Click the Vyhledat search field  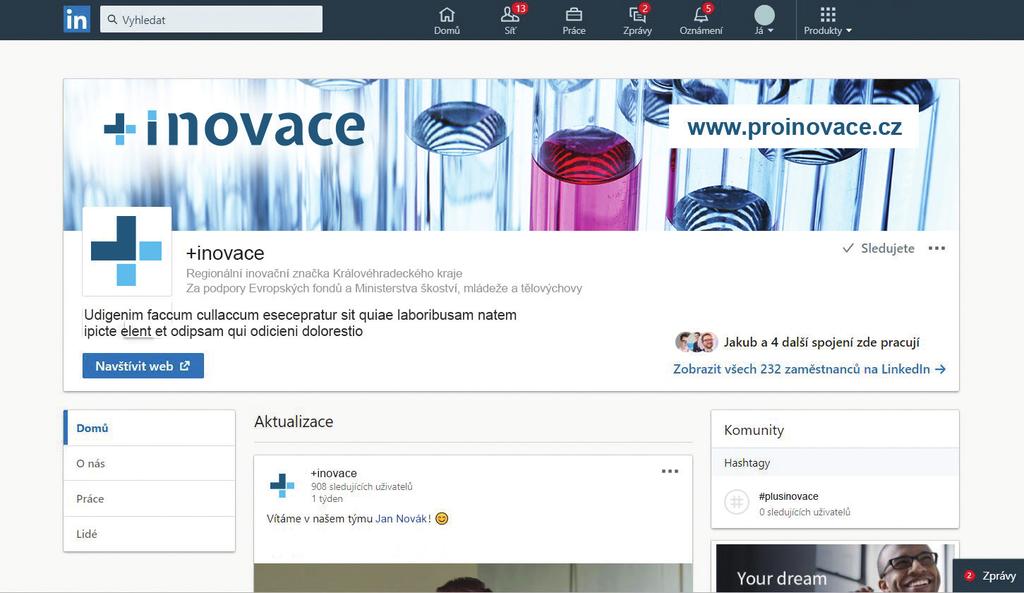pos(211,20)
